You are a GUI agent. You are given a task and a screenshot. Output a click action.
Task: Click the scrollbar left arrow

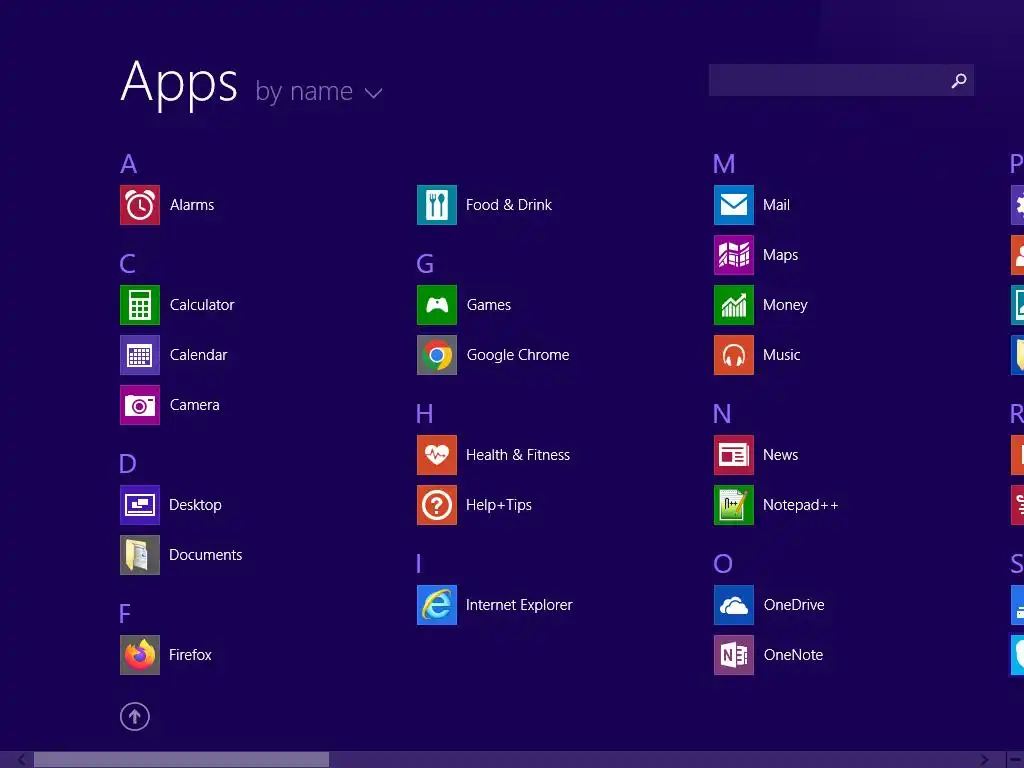click(22, 760)
